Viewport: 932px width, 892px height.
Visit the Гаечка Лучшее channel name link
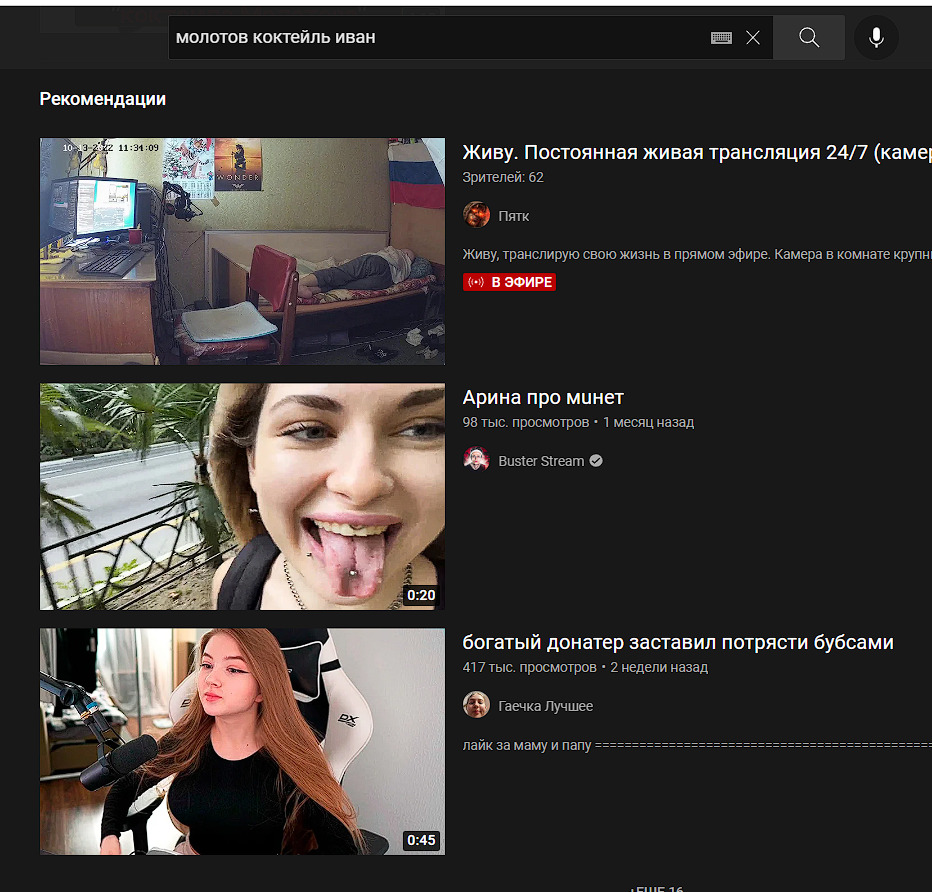[545, 706]
